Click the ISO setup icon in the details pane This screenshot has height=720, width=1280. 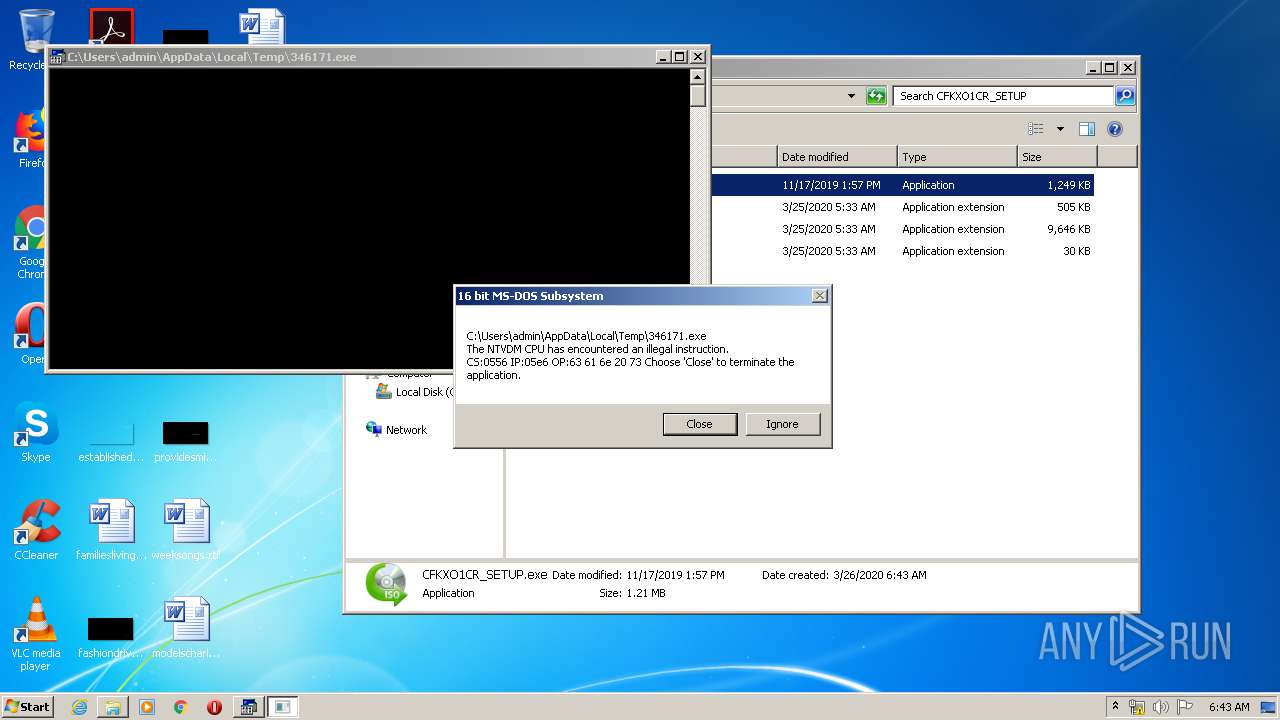(x=386, y=584)
